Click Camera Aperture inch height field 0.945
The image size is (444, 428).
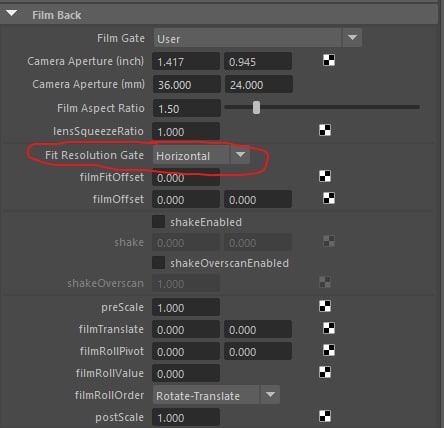click(258, 61)
